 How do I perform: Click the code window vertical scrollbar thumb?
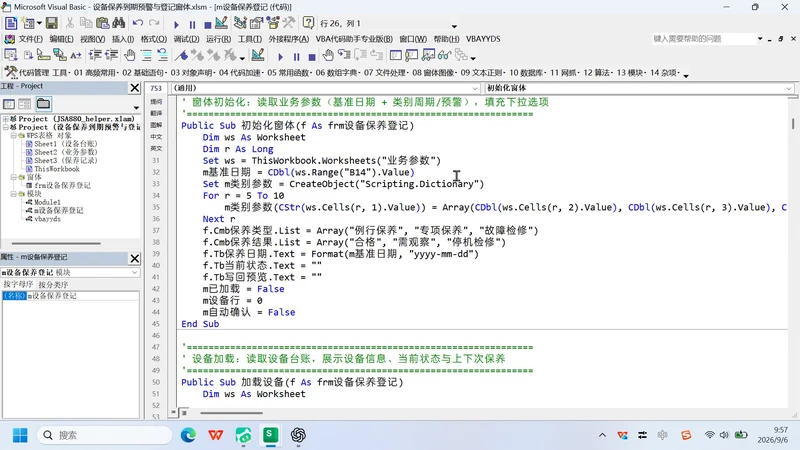pyautogui.click(x=793, y=123)
